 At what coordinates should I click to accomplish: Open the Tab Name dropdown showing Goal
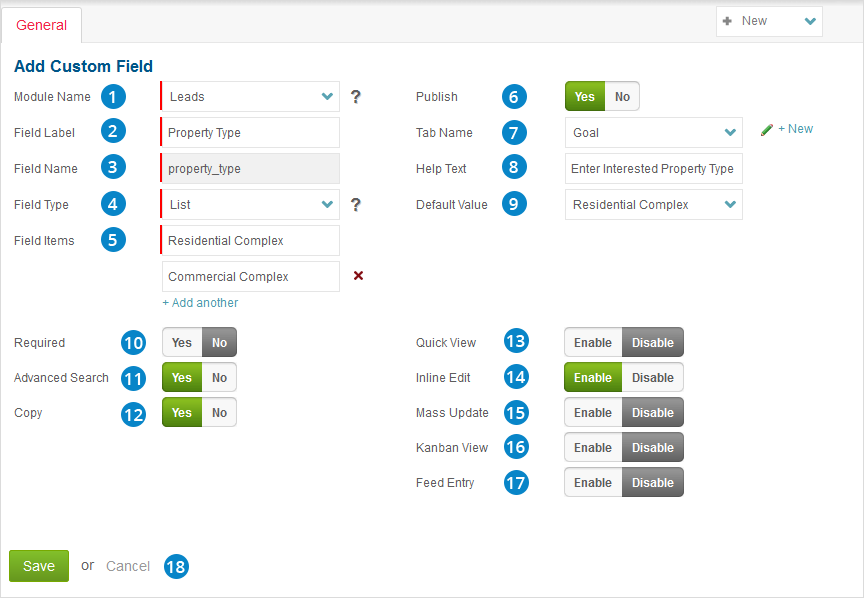tap(654, 132)
